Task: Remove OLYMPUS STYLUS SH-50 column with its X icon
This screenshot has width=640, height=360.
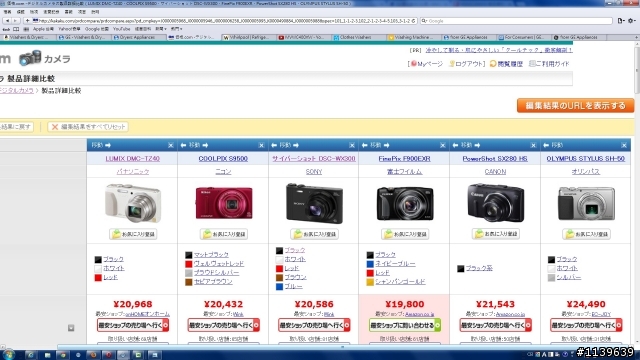Action: 624,145
